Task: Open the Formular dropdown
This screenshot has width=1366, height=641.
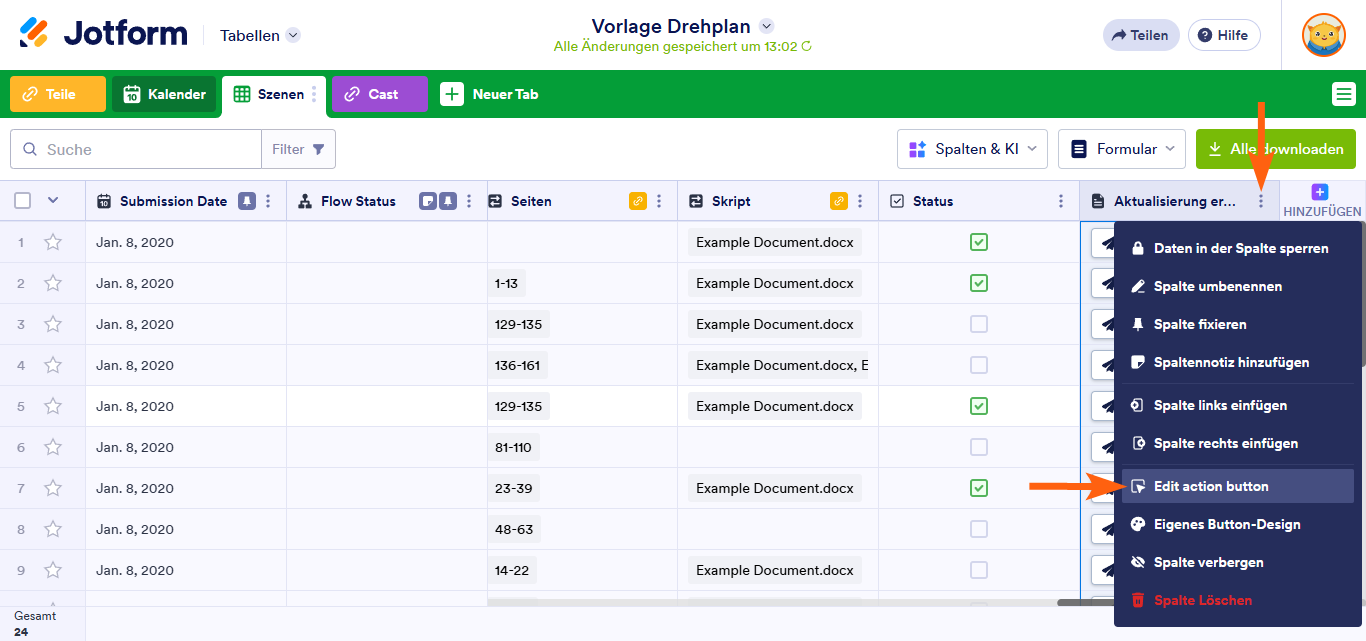Action: [1121, 148]
